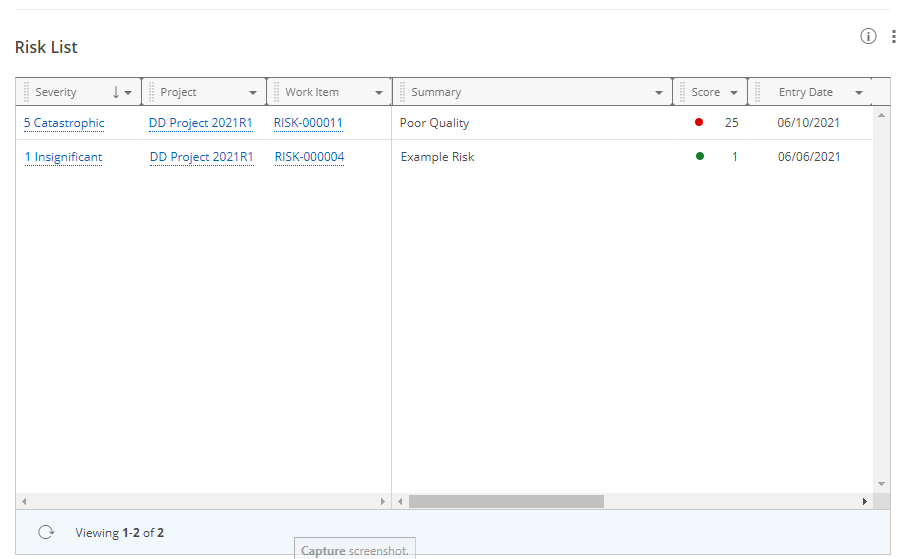Open the RISK-000004 work item link
Screen dimensions: 906x559
click(309, 157)
